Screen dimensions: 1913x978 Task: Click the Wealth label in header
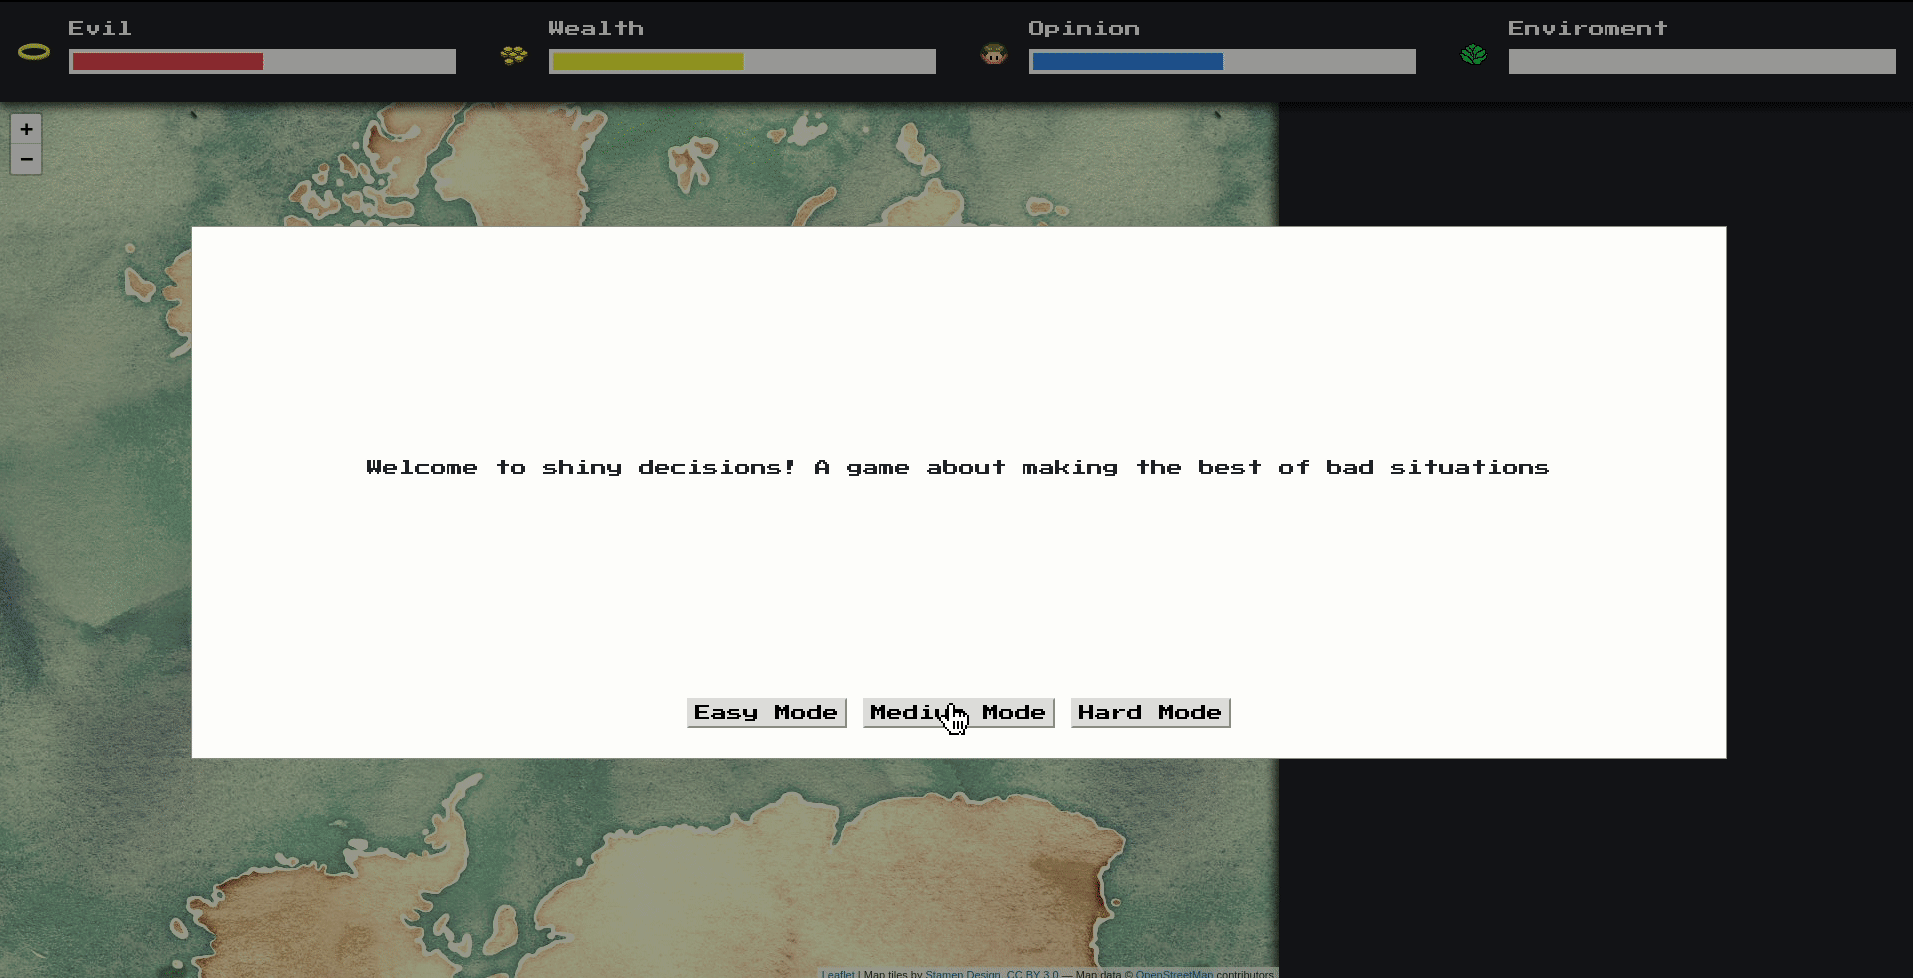[x=596, y=28]
